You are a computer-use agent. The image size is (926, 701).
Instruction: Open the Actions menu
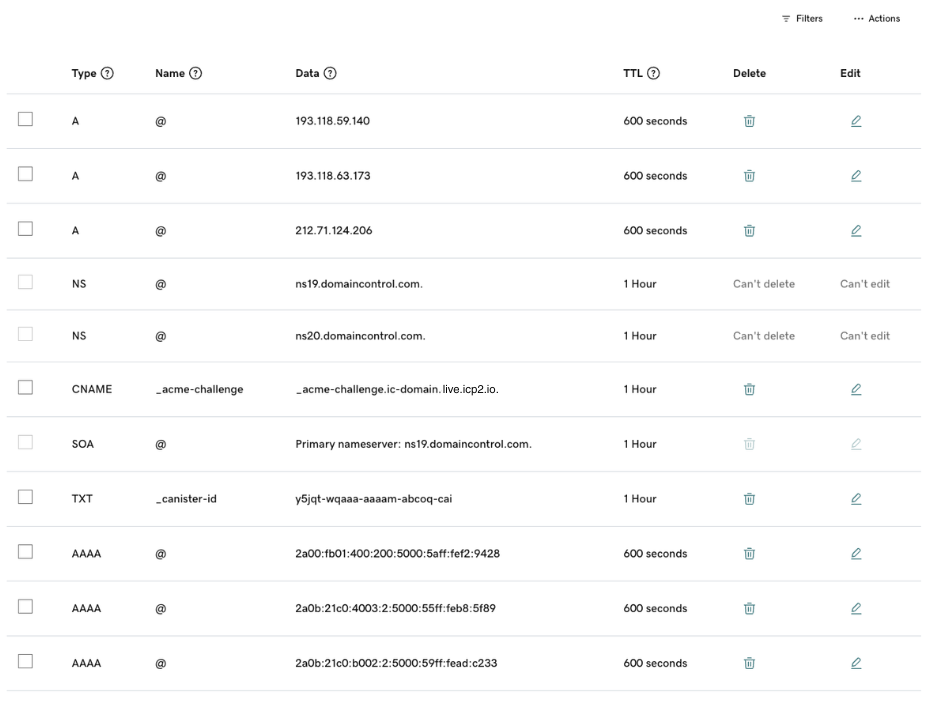[880, 17]
